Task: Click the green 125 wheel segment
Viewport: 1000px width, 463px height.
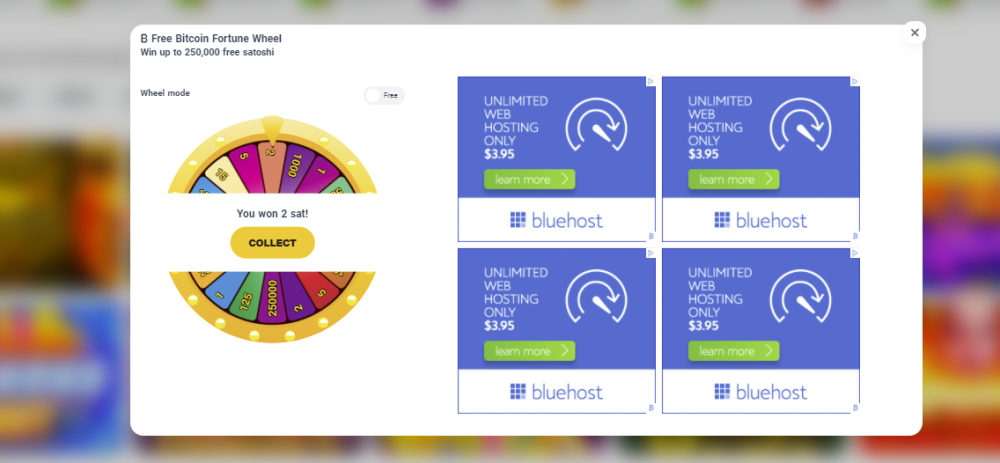Action: (247, 295)
